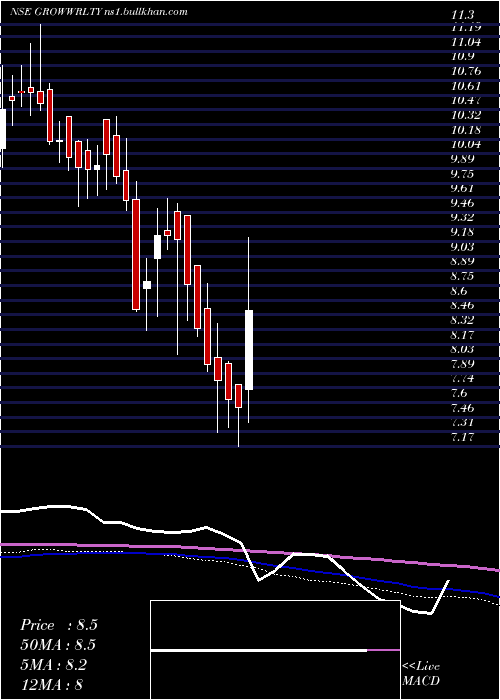Image resolution: width=500 pixels, height=700 pixels.
Task: Click the 9.75 price axis label
Action: (x=462, y=174)
